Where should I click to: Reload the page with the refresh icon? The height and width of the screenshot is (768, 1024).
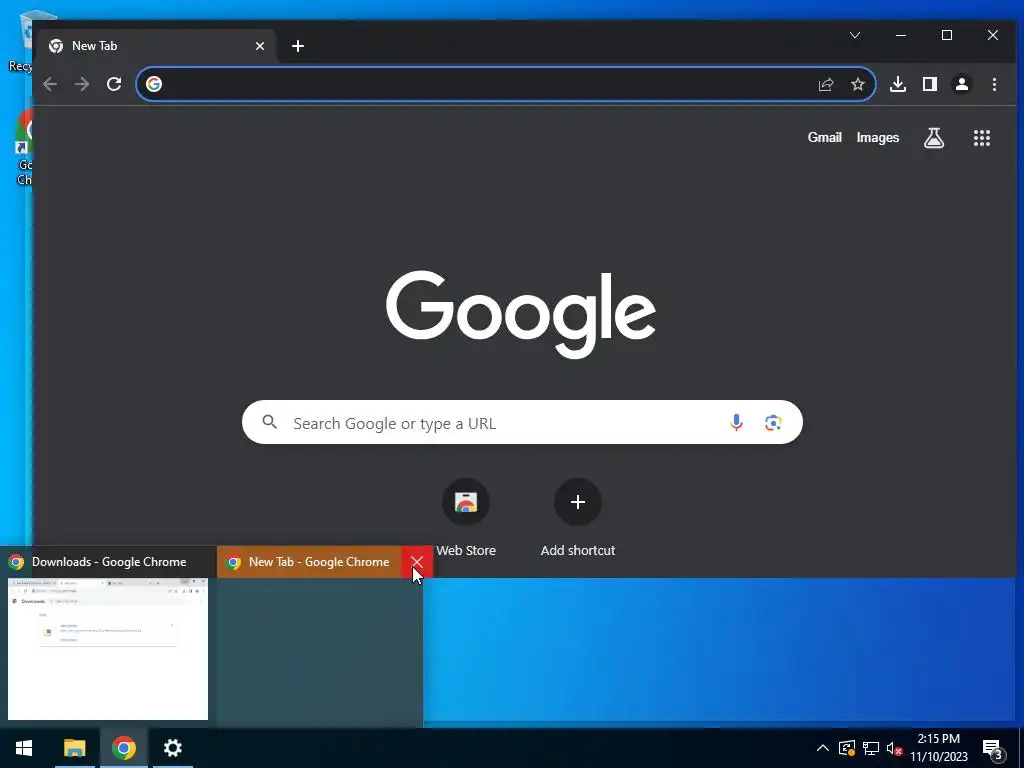click(114, 84)
